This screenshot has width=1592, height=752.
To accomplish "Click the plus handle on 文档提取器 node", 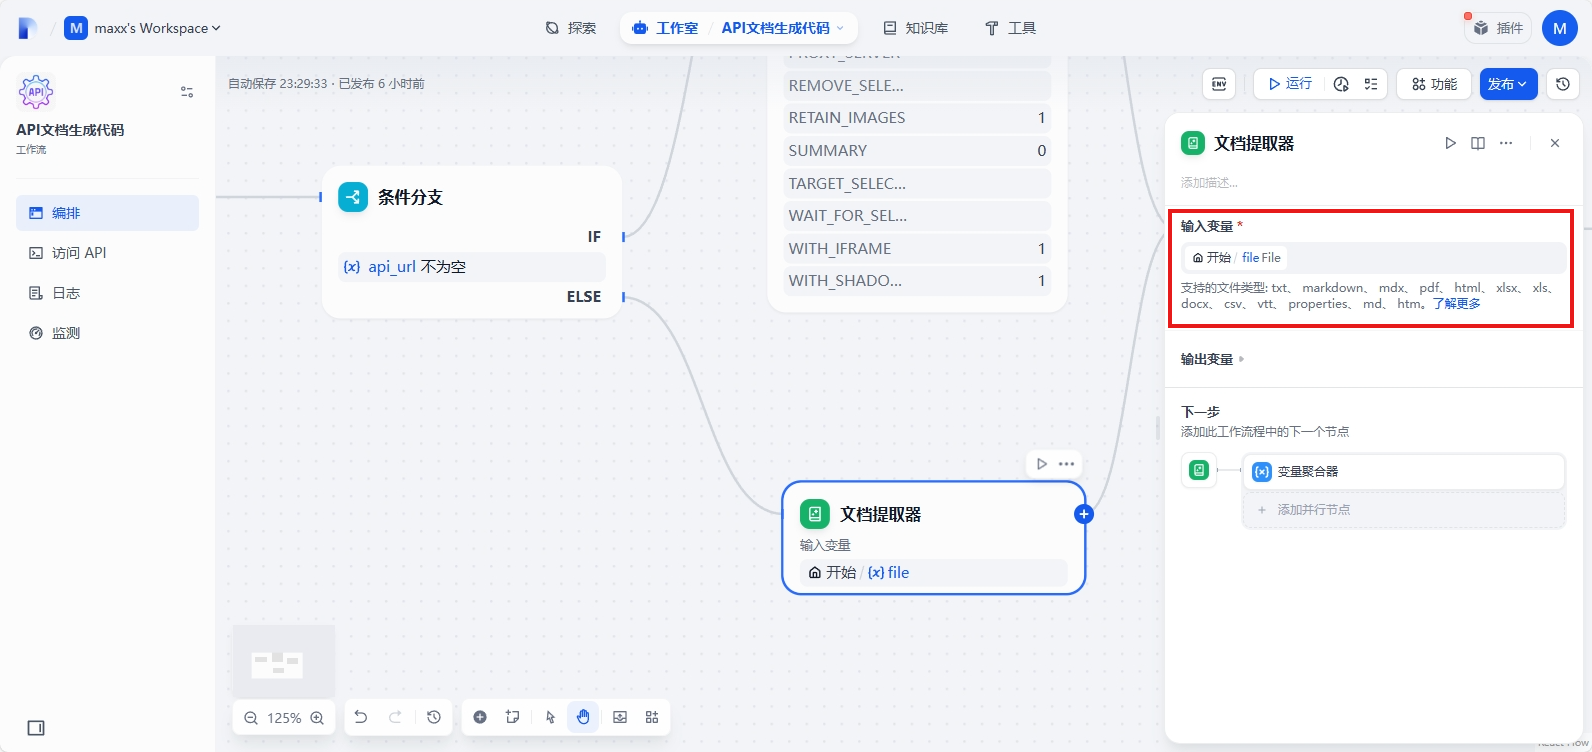I will (1084, 514).
